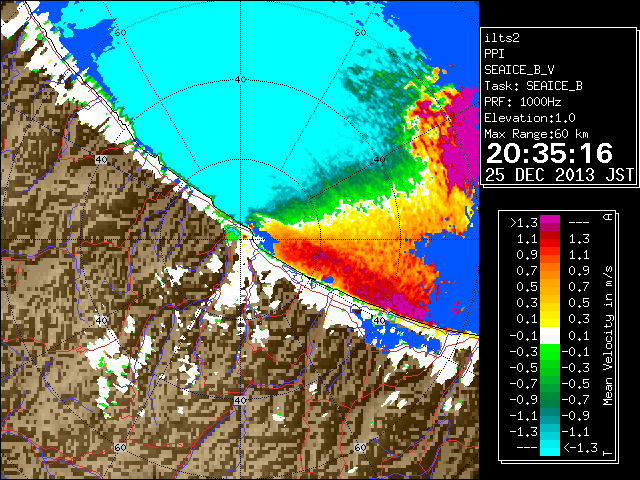Viewport: 640px width, 480px height.
Task: Select the "SEAICE_B_V" product label
Action: tap(519, 70)
